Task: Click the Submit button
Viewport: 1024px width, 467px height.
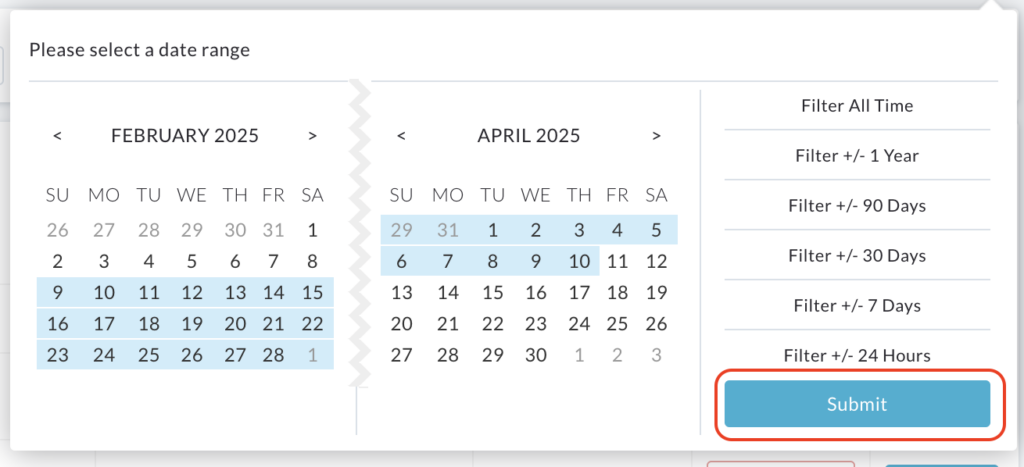Action: tap(857, 404)
